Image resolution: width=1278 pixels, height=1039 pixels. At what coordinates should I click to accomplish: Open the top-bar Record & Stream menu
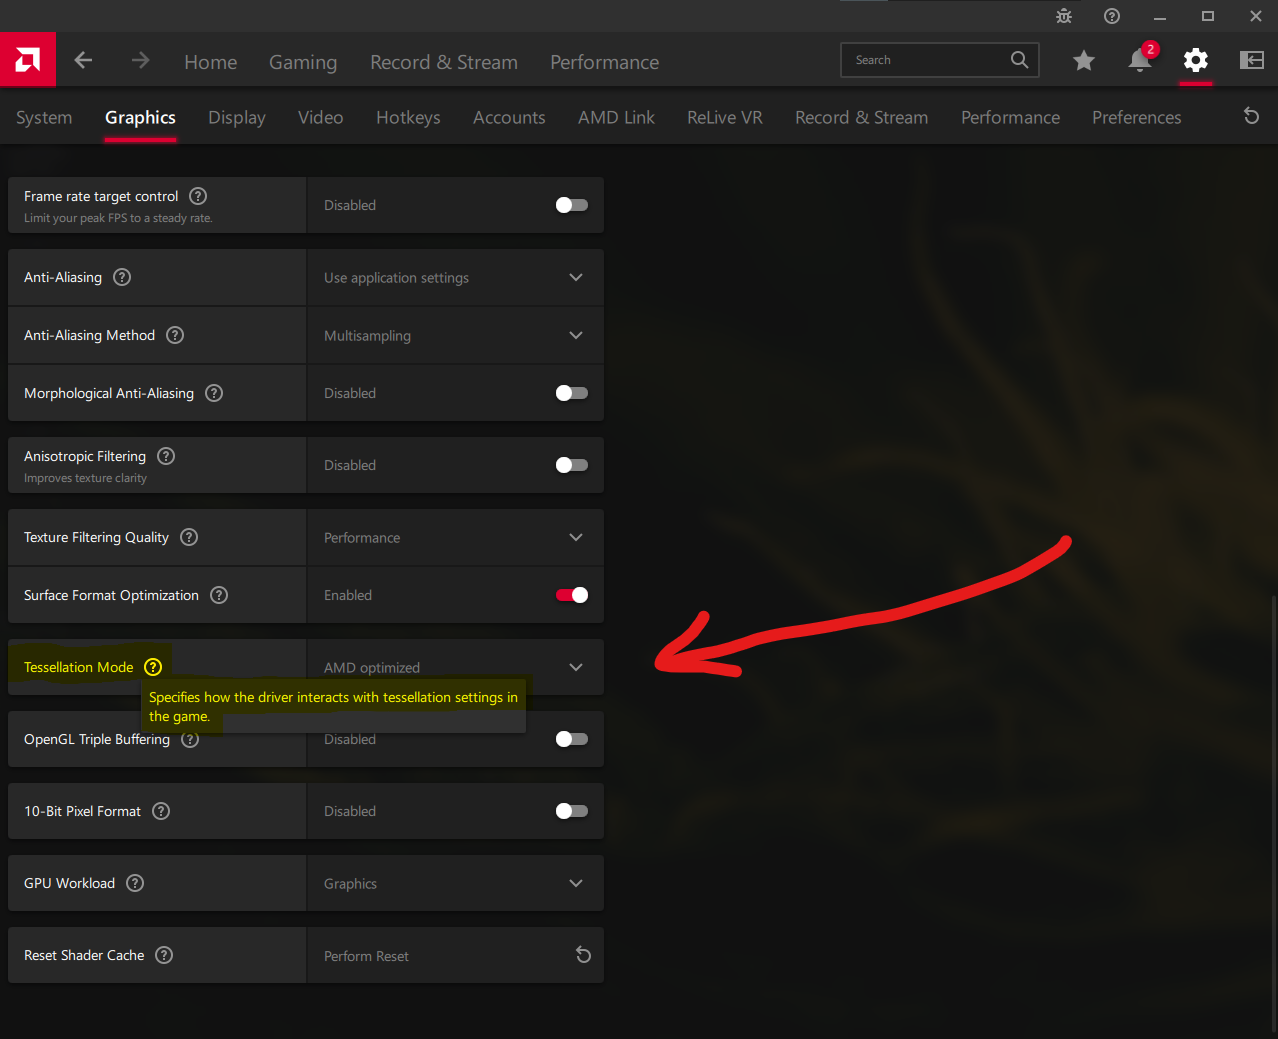coord(444,62)
